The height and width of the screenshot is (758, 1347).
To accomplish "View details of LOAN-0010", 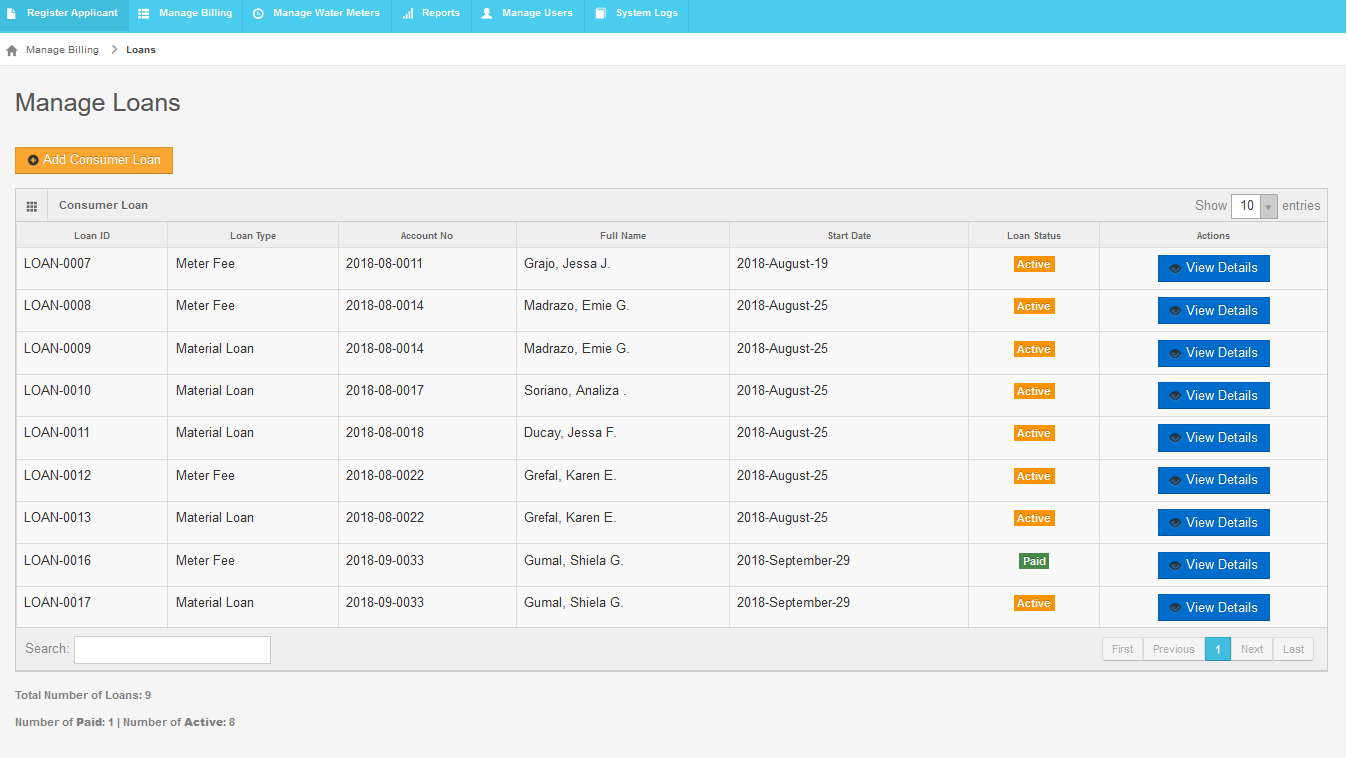I will coord(1213,395).
